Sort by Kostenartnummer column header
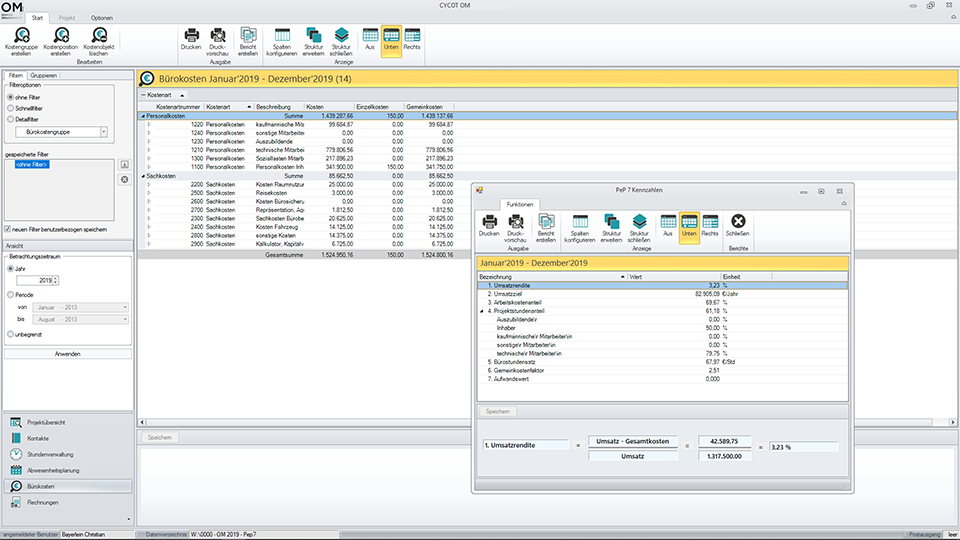960x540 pixels. point(178,107)
